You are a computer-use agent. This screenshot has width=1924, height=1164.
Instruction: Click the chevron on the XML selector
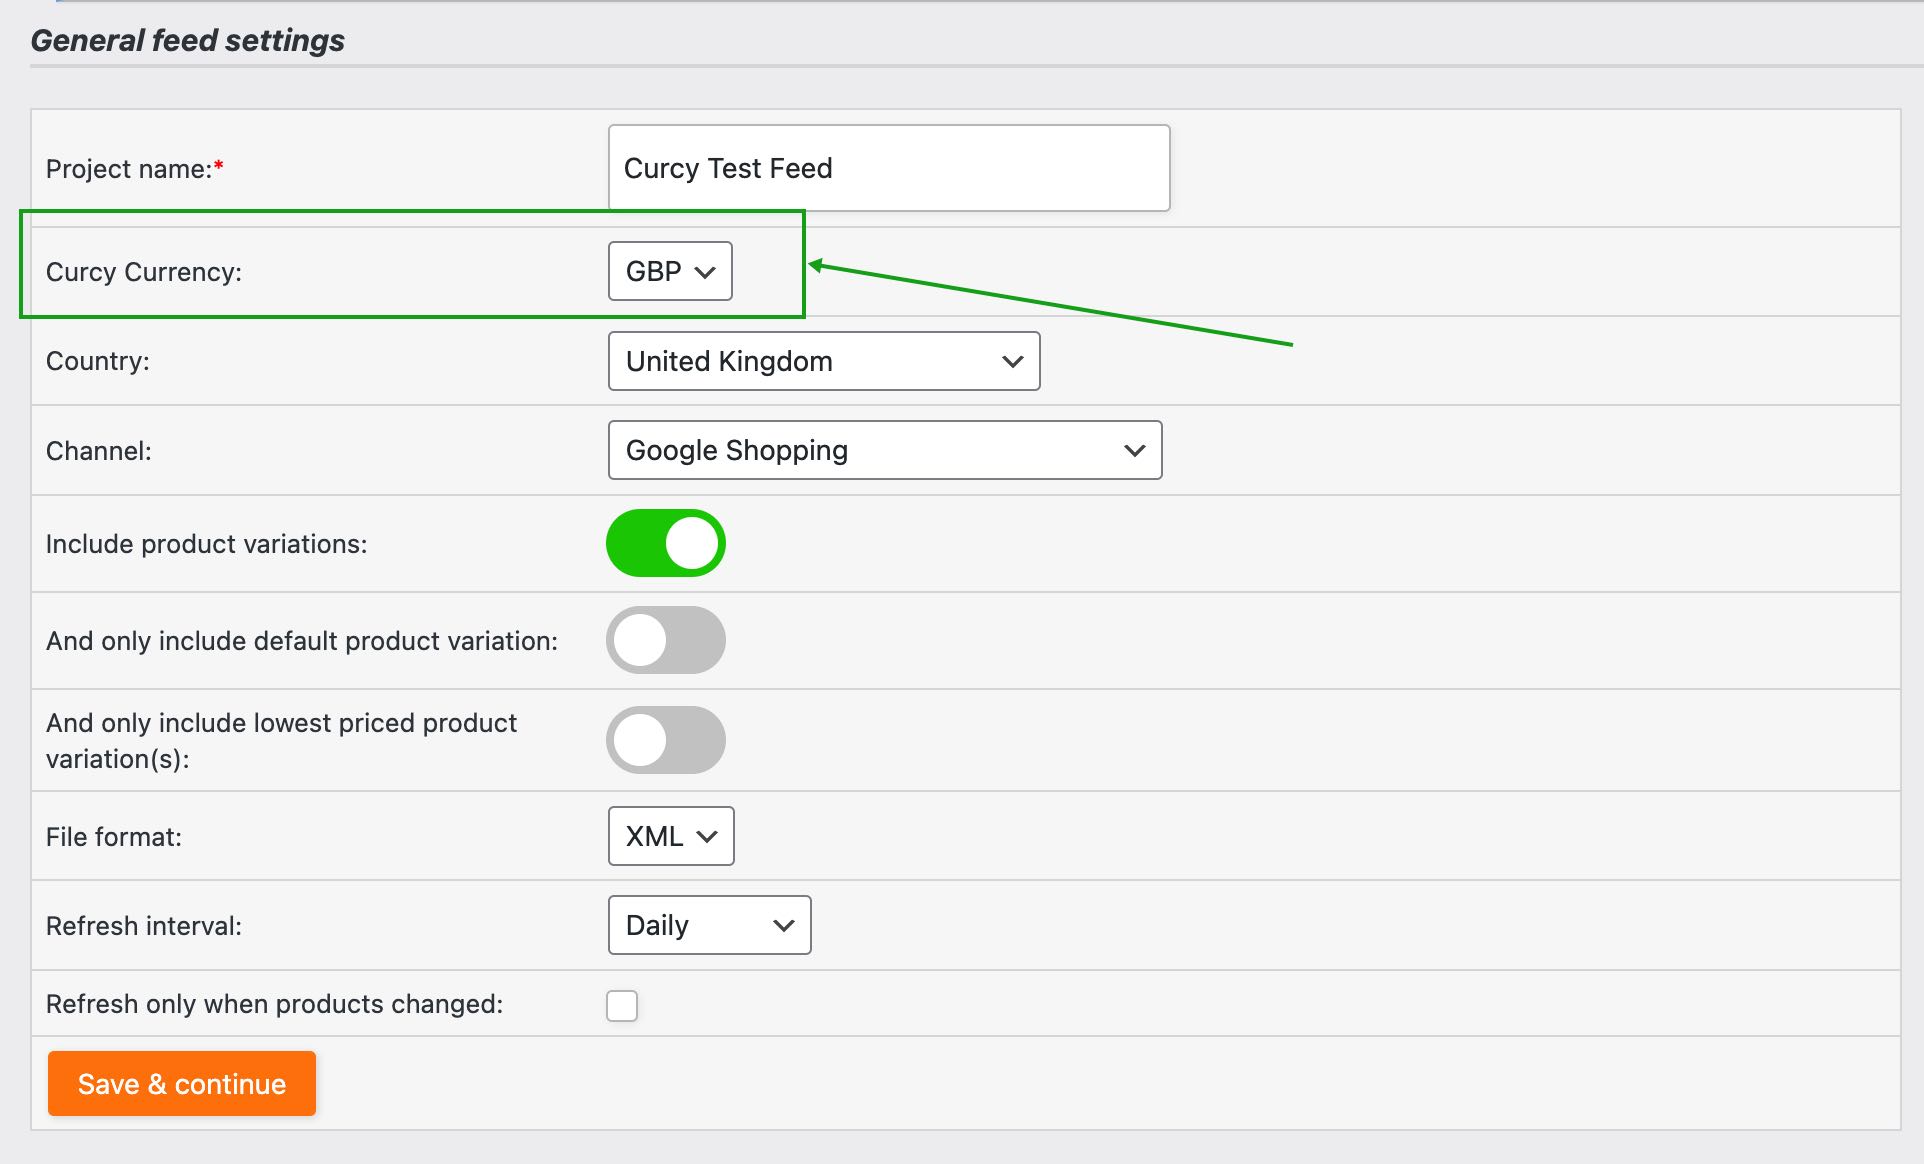(707, 836)
